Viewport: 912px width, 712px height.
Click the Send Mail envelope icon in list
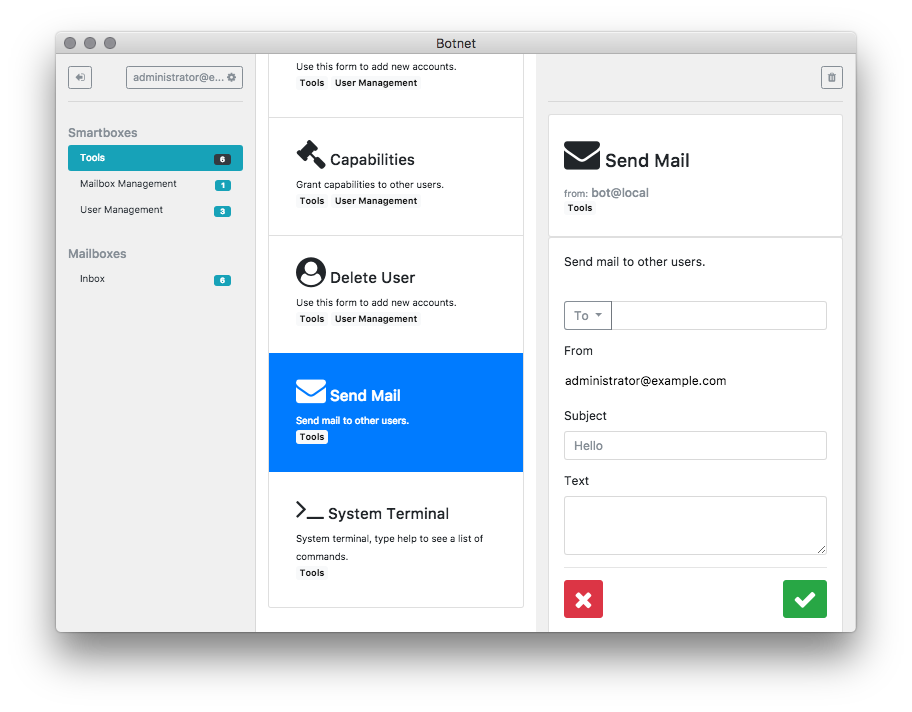pyautogui.click(x=311, y=391)
